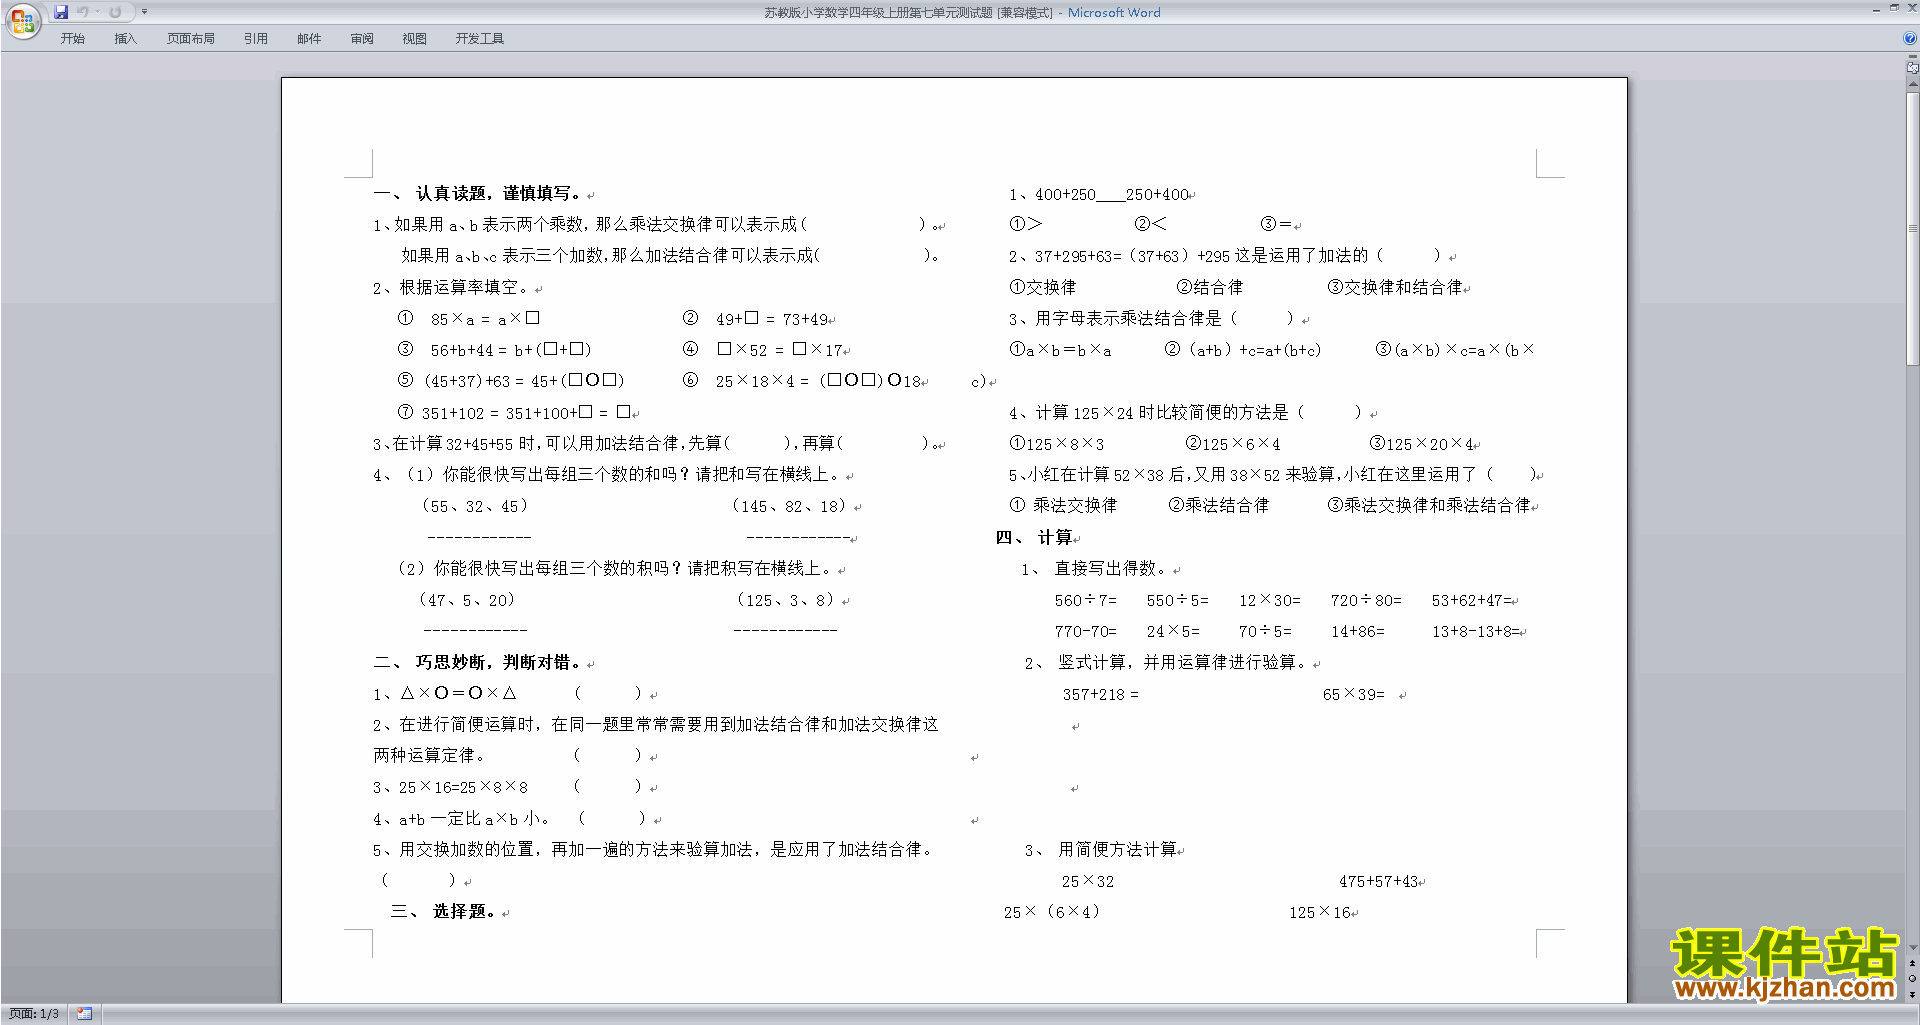Click the expression 357+218 =

(x=1100, y=694)
